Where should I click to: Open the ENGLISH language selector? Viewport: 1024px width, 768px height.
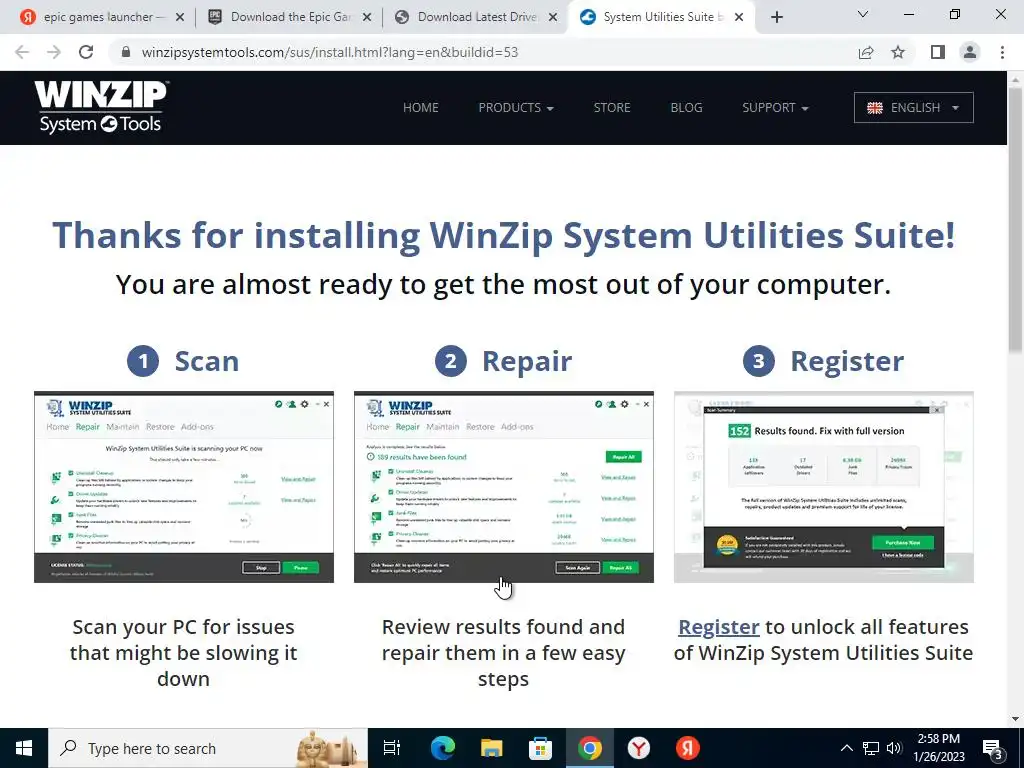click(x=913, y=108)
